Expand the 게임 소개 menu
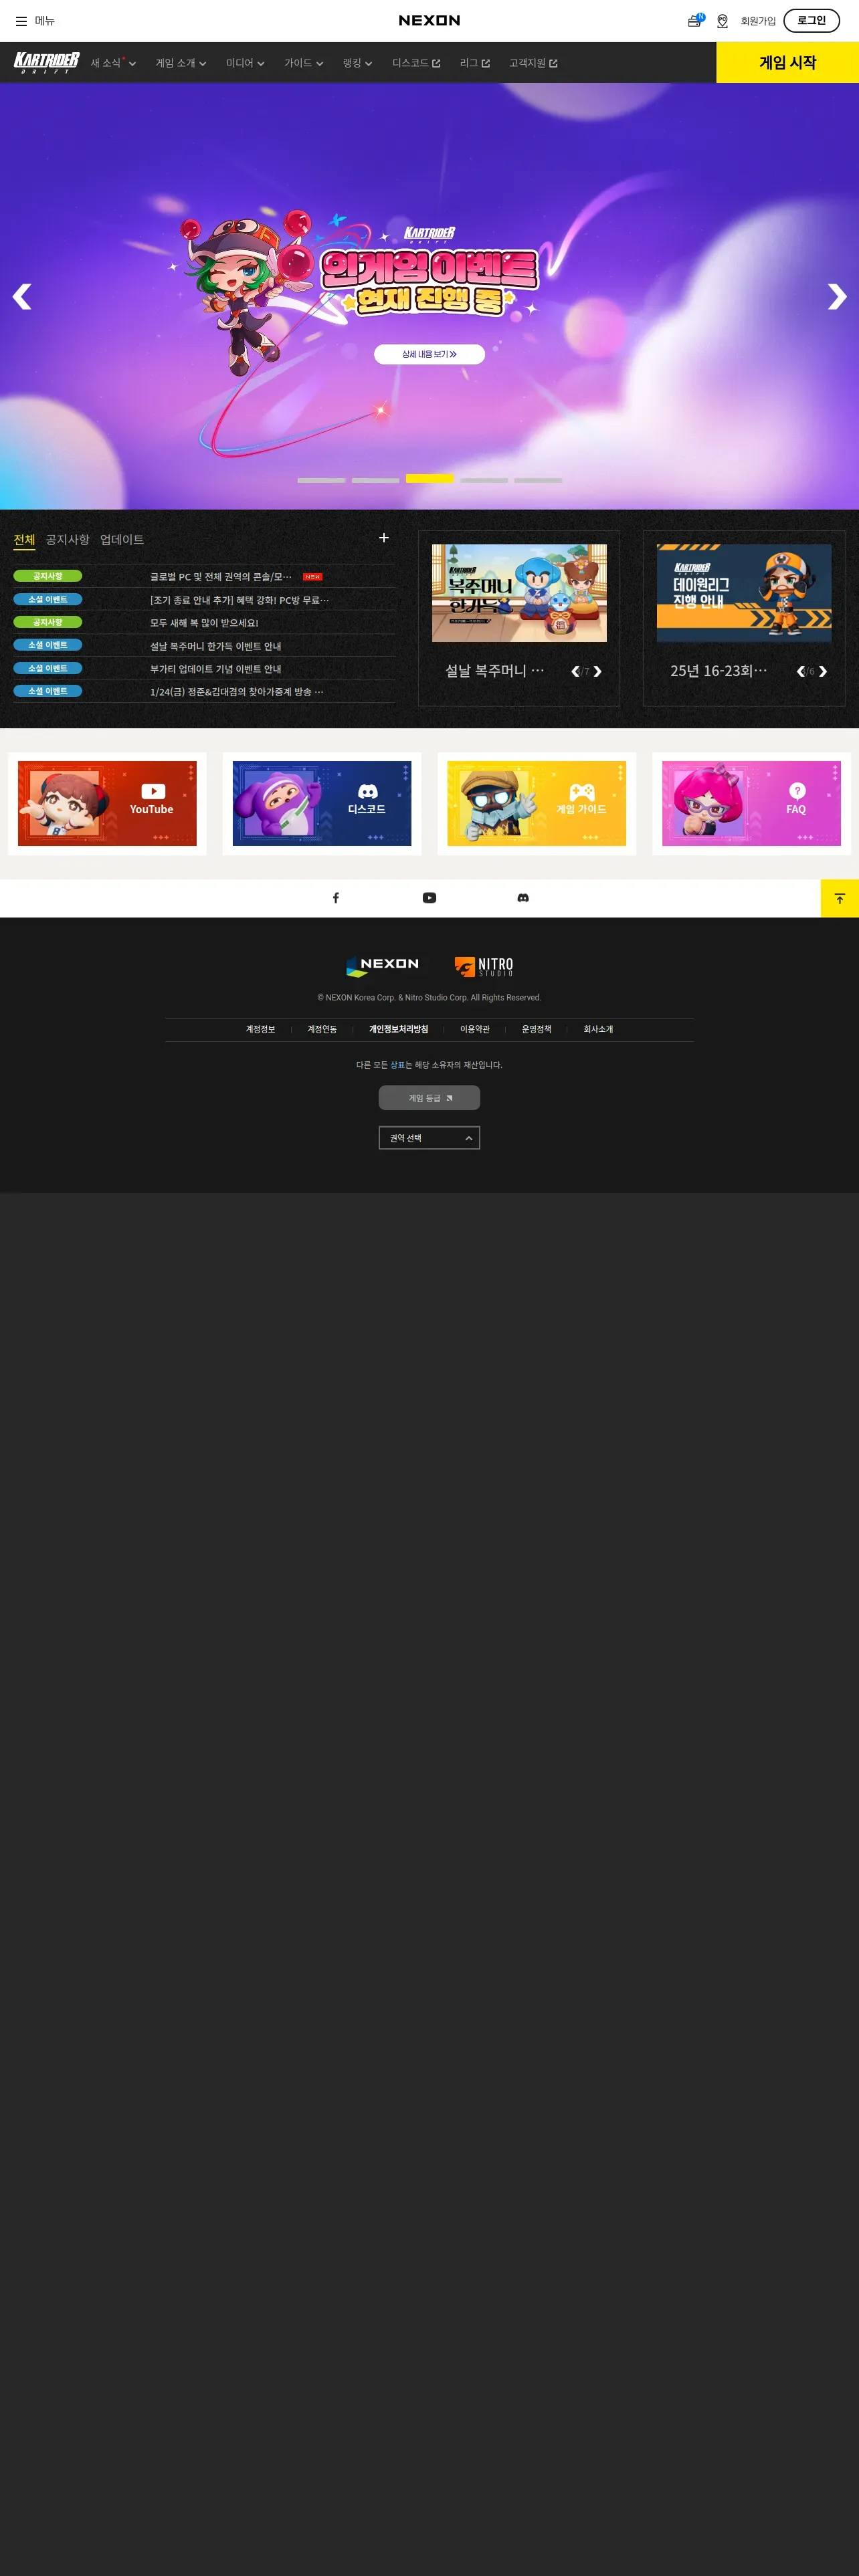The width and height of the screenshot is (859, 2576). tap(181, 63)
